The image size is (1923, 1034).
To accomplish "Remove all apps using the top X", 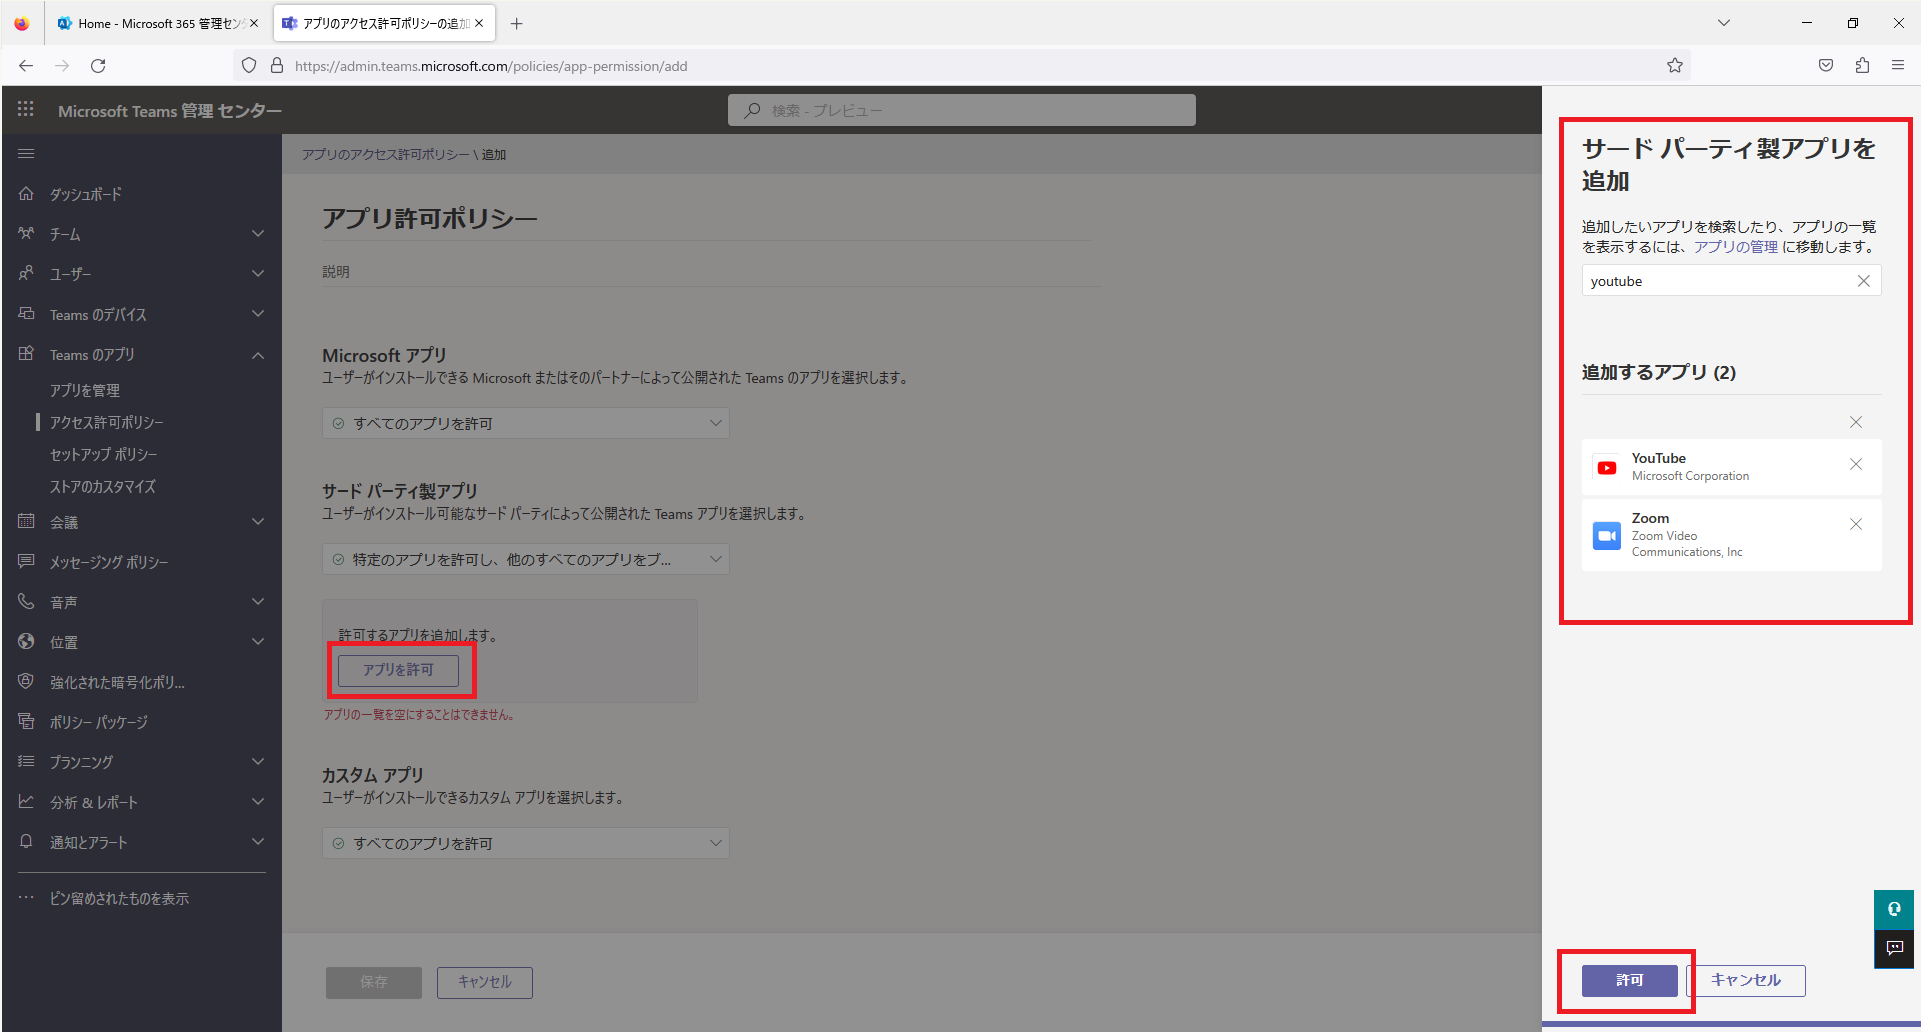I will (1856, 422).
